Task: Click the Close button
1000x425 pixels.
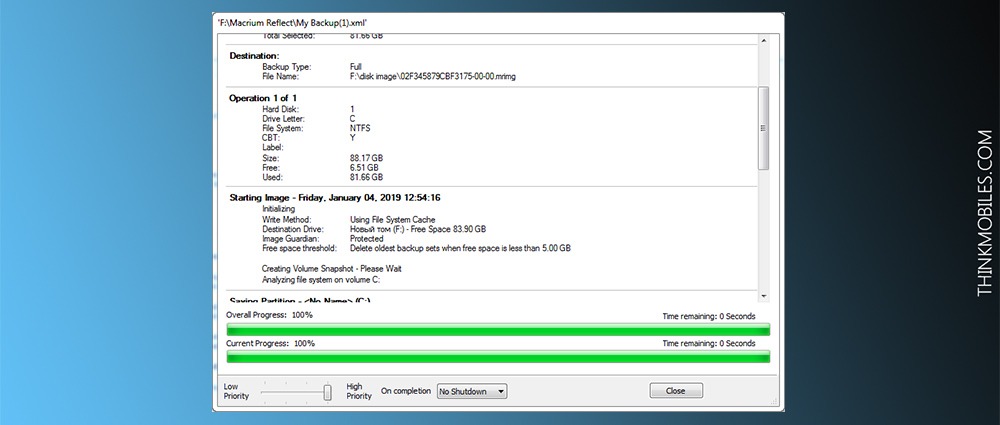Action: (x=676, y=391)
